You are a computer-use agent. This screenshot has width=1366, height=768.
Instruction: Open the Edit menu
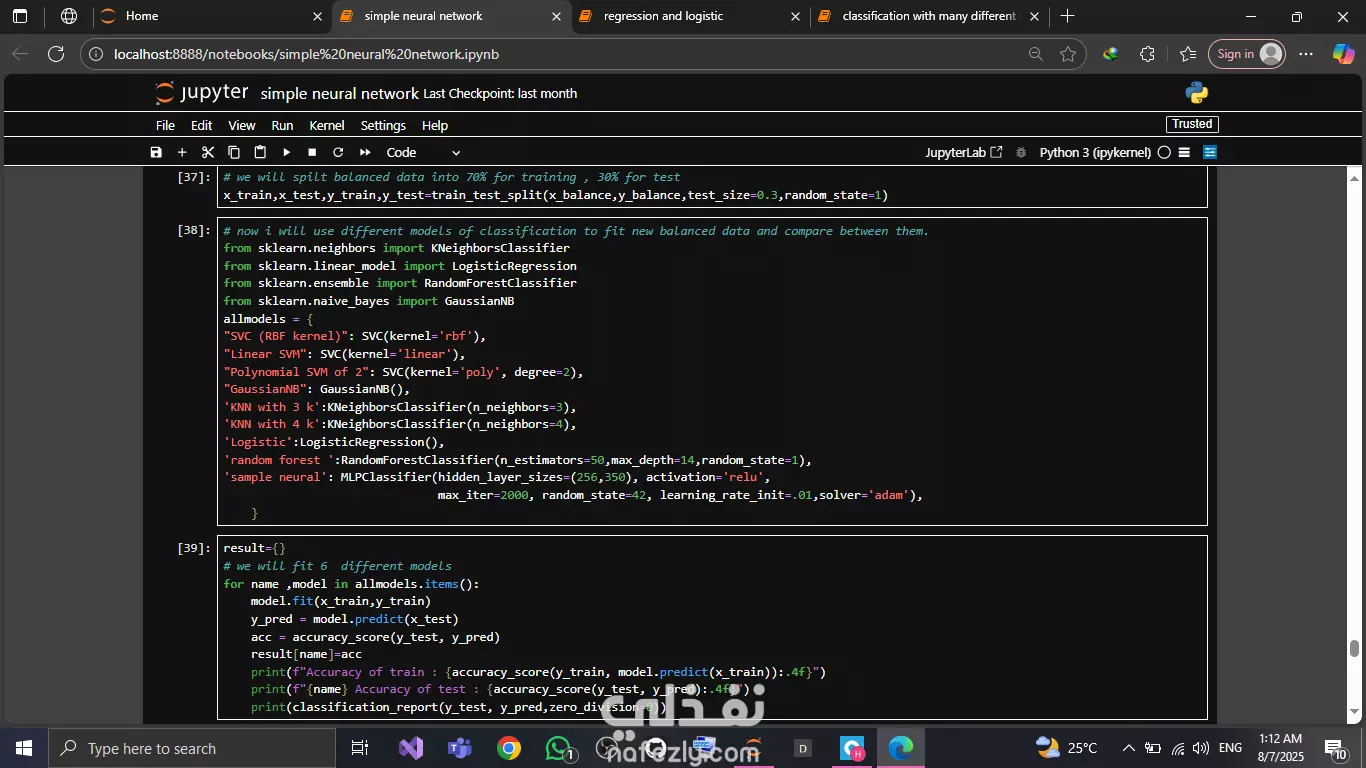(202, 125)
